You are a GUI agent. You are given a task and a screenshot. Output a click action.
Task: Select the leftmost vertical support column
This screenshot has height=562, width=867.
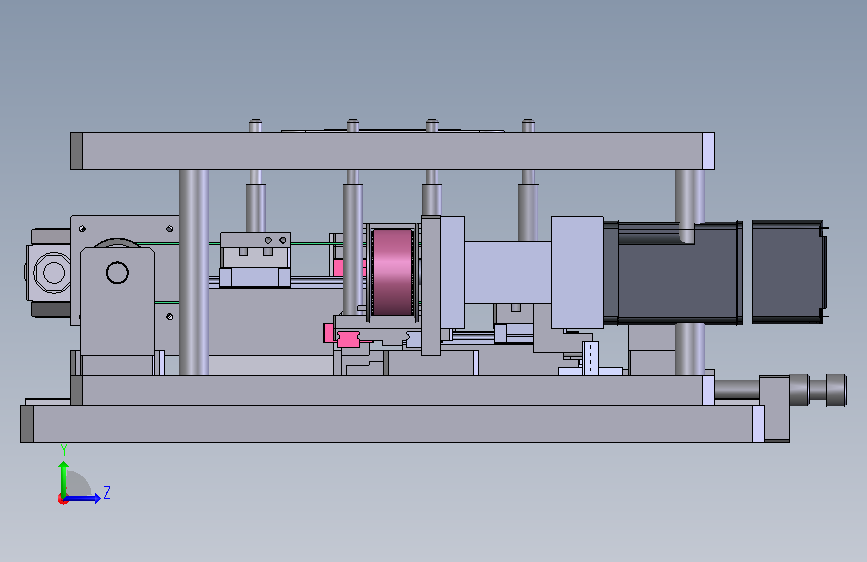pyautogui.click(x=194, y=272)
